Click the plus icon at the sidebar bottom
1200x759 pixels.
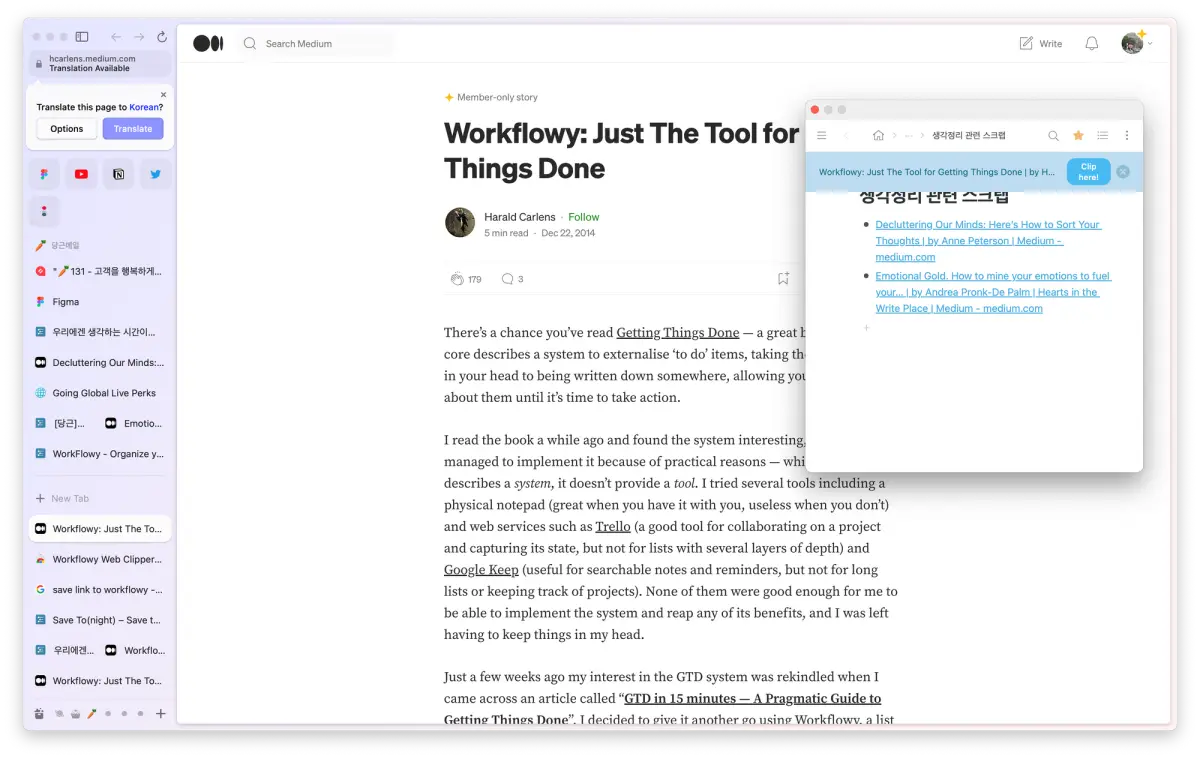(160, 714)
